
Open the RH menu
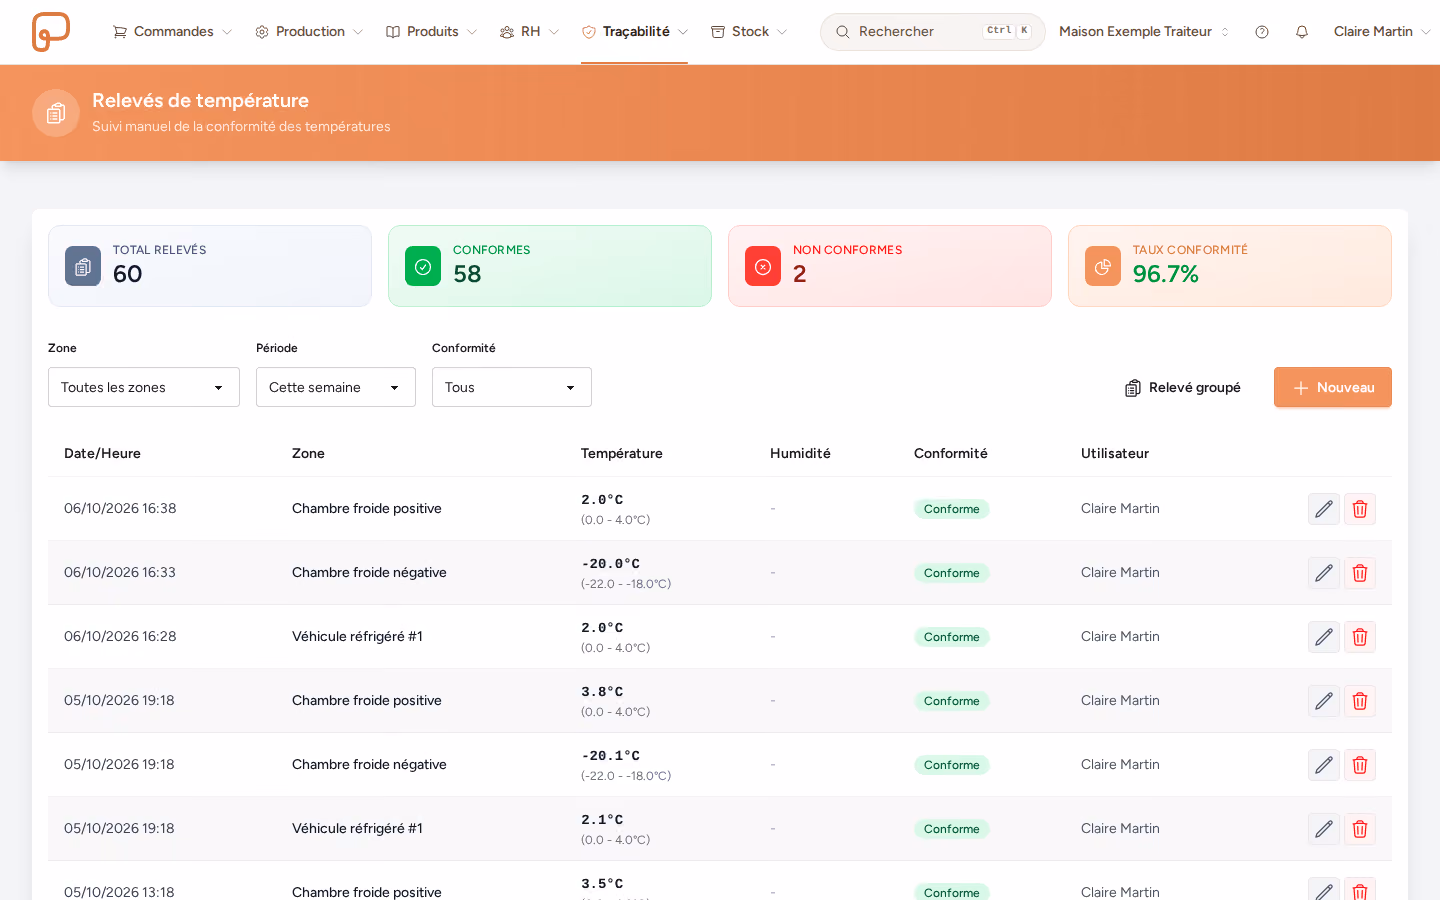coord(529,32)
